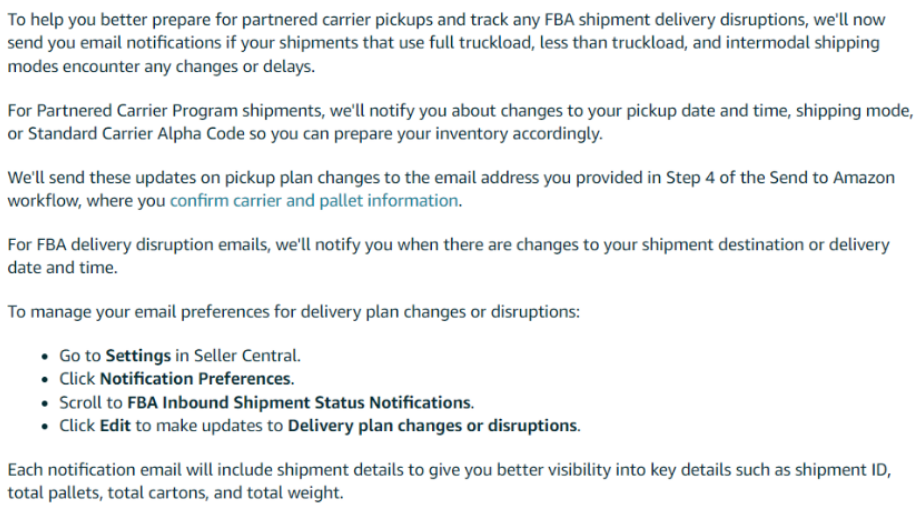Click the bold Notification Preferences text
Screen dimensions: 914x505
[195, 379]
